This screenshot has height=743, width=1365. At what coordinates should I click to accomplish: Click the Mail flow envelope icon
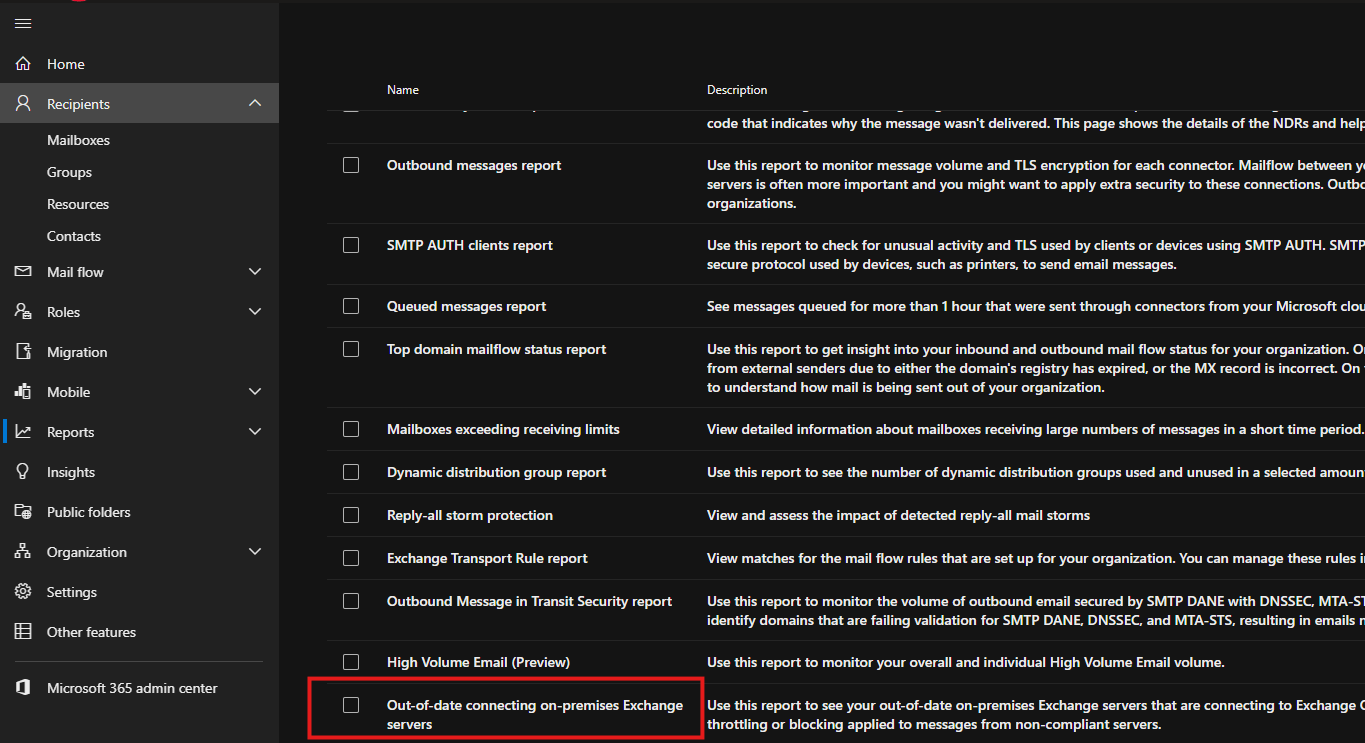[23, 272]
